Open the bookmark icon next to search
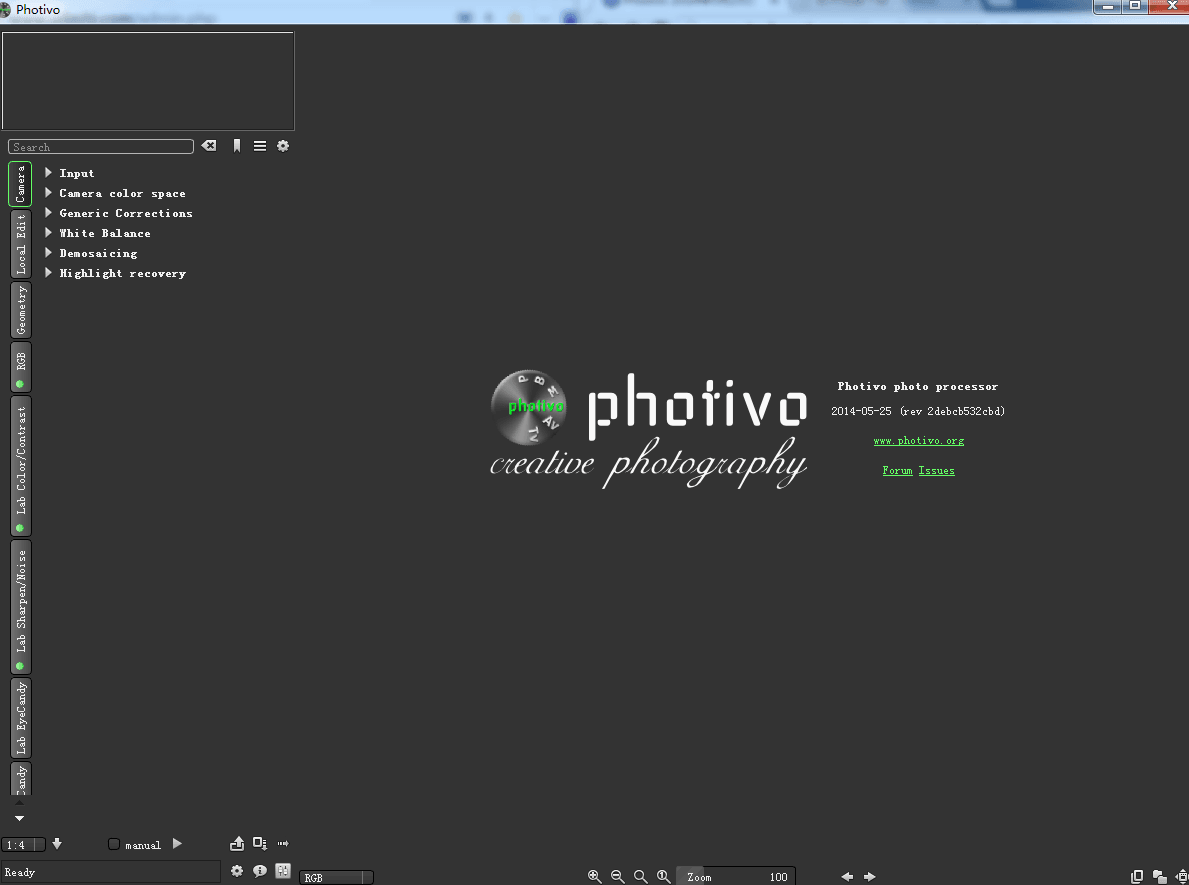This screenshot has height=885, width=1189. [236, 146]
